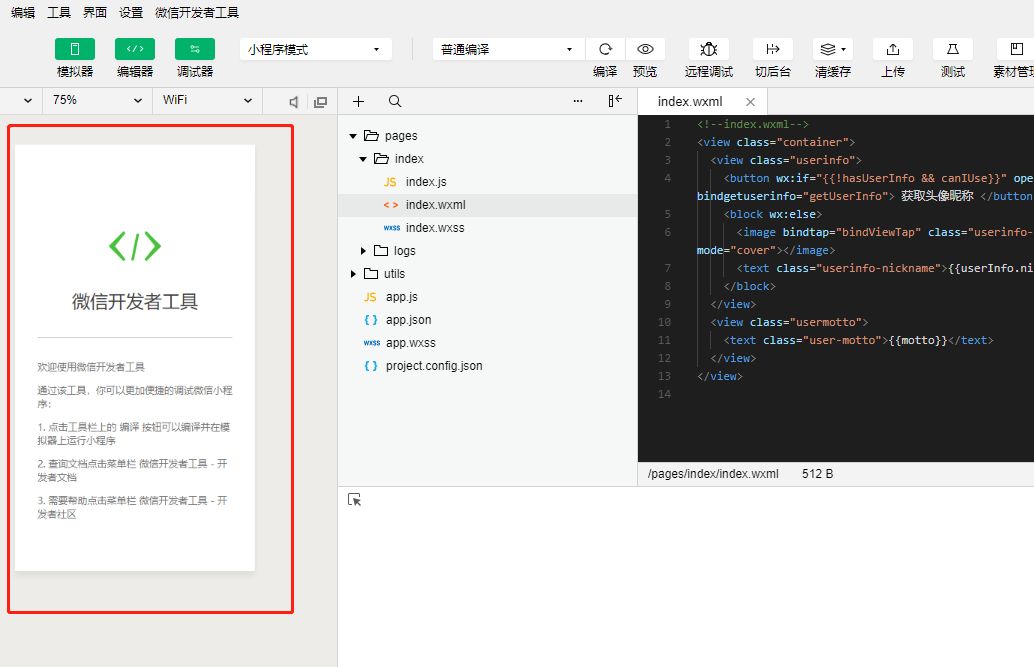
Task: Click the 上传 label
Action: pos(892,72)
